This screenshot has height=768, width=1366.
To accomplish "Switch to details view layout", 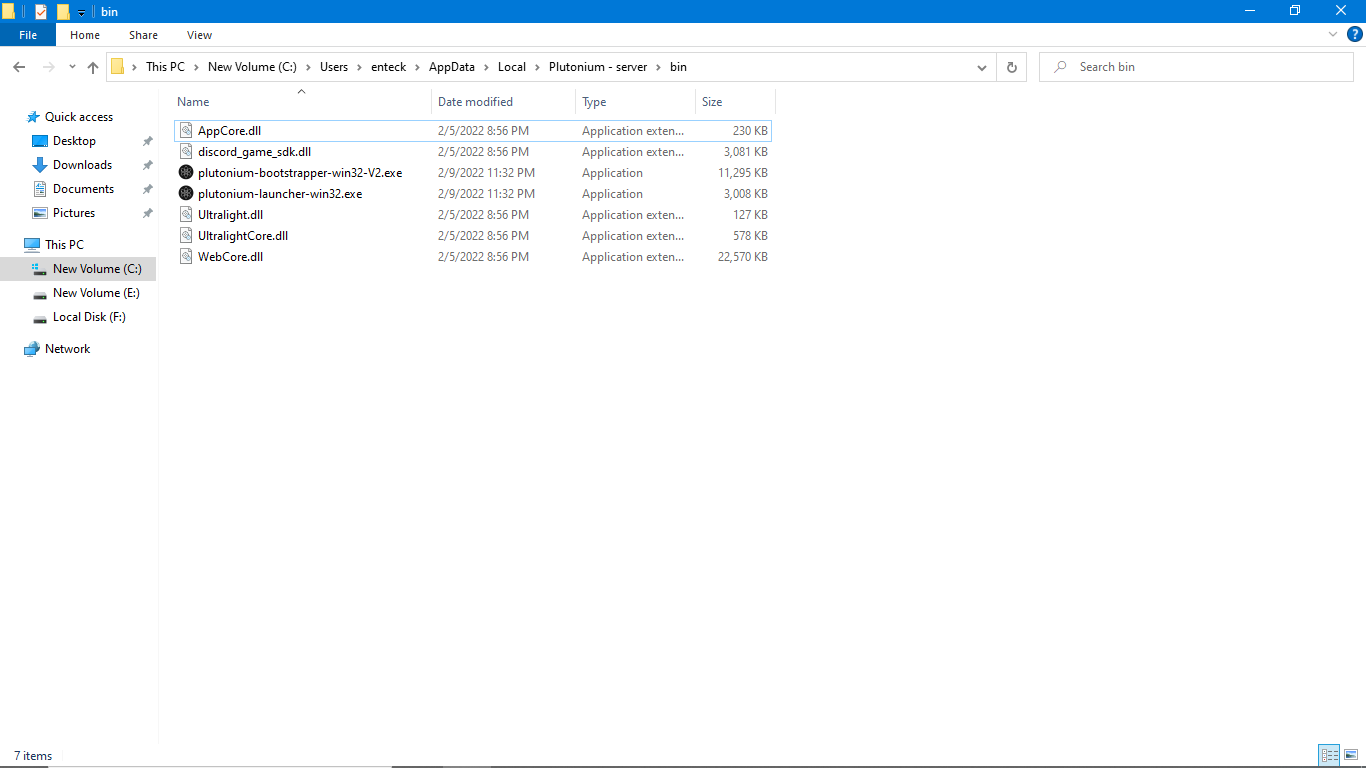I will pos(1329,756).
